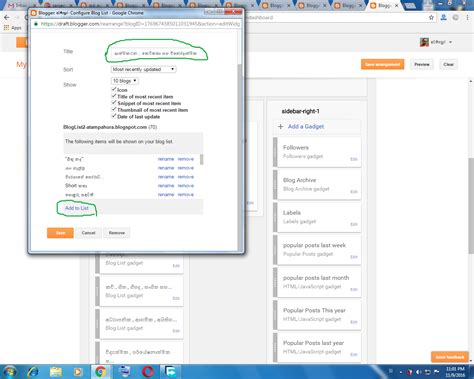Click Edit on popular posts last month gadget
The width and height of the screenshot is (474, 379).
[354, 289]
